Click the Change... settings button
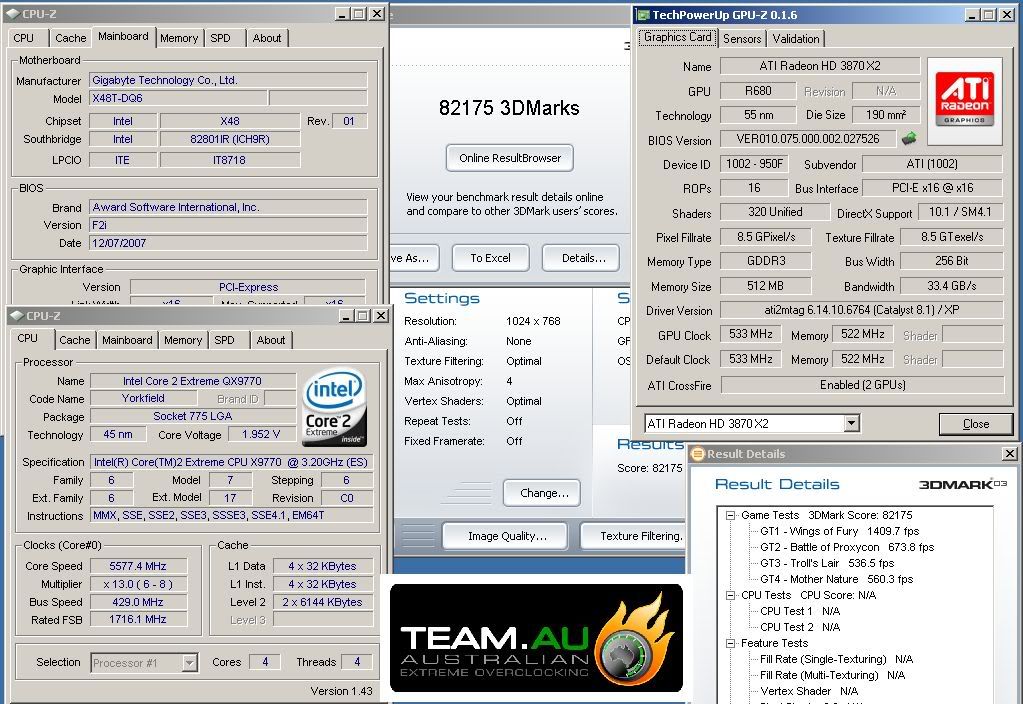This screenshot has height=704, width=1023. [544, 492]
